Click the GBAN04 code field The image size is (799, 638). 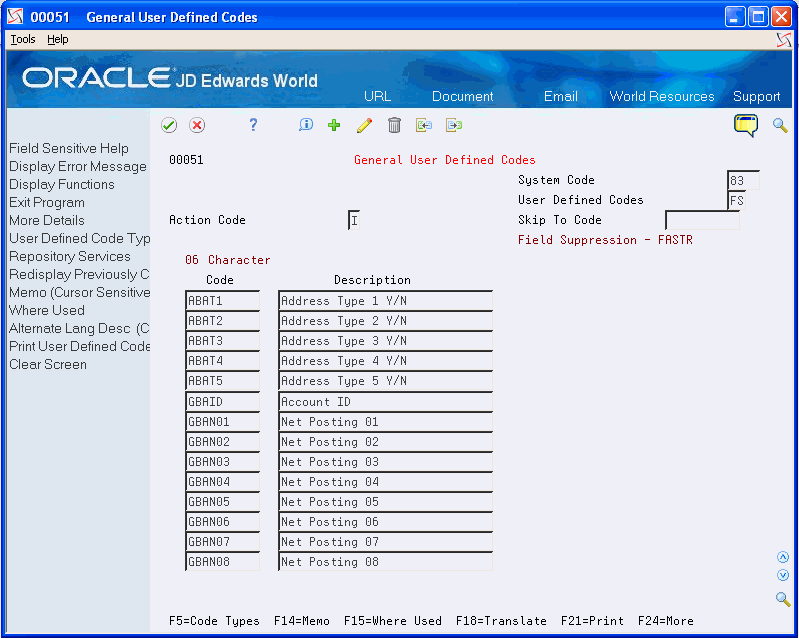pos(223,482)
